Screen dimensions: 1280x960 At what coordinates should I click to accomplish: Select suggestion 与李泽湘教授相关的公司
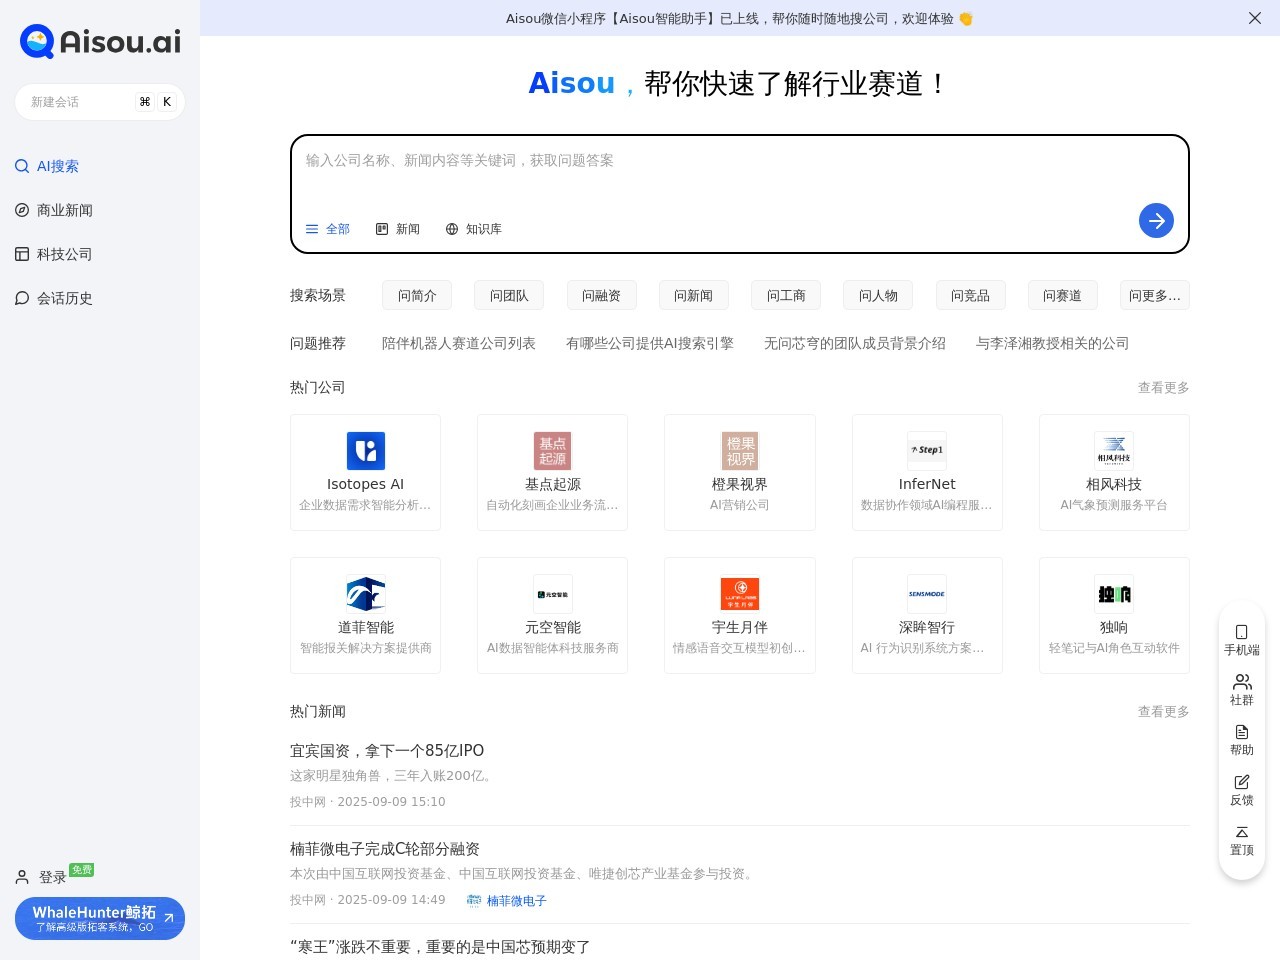click(1052, 343)
